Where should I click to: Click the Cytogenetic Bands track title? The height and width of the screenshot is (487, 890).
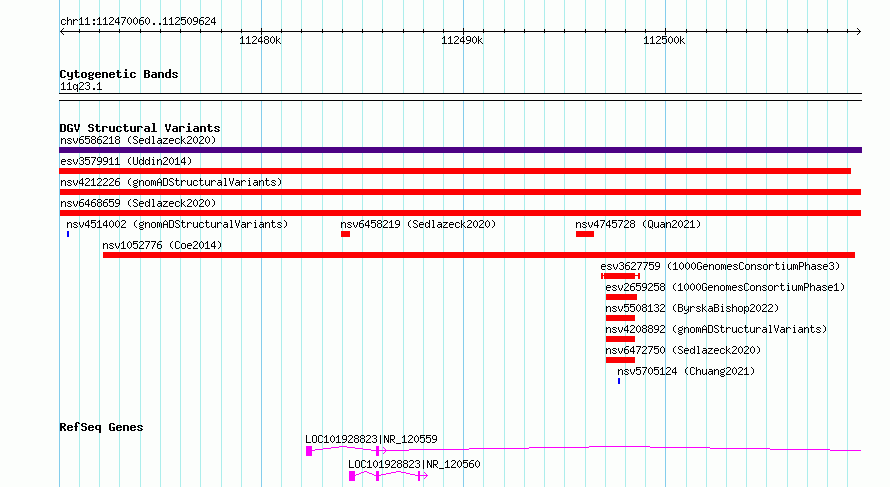click(119, 74)
